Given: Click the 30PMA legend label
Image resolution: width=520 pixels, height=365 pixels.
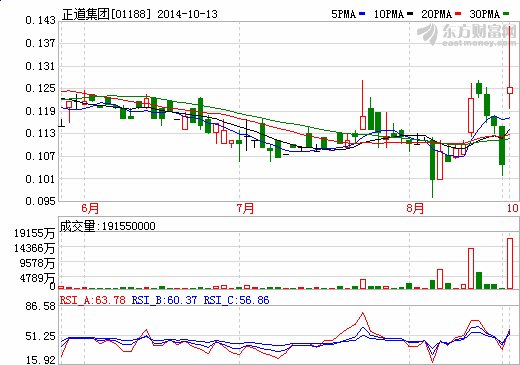Looking at the screenshot, I should (x=485, y=14).
